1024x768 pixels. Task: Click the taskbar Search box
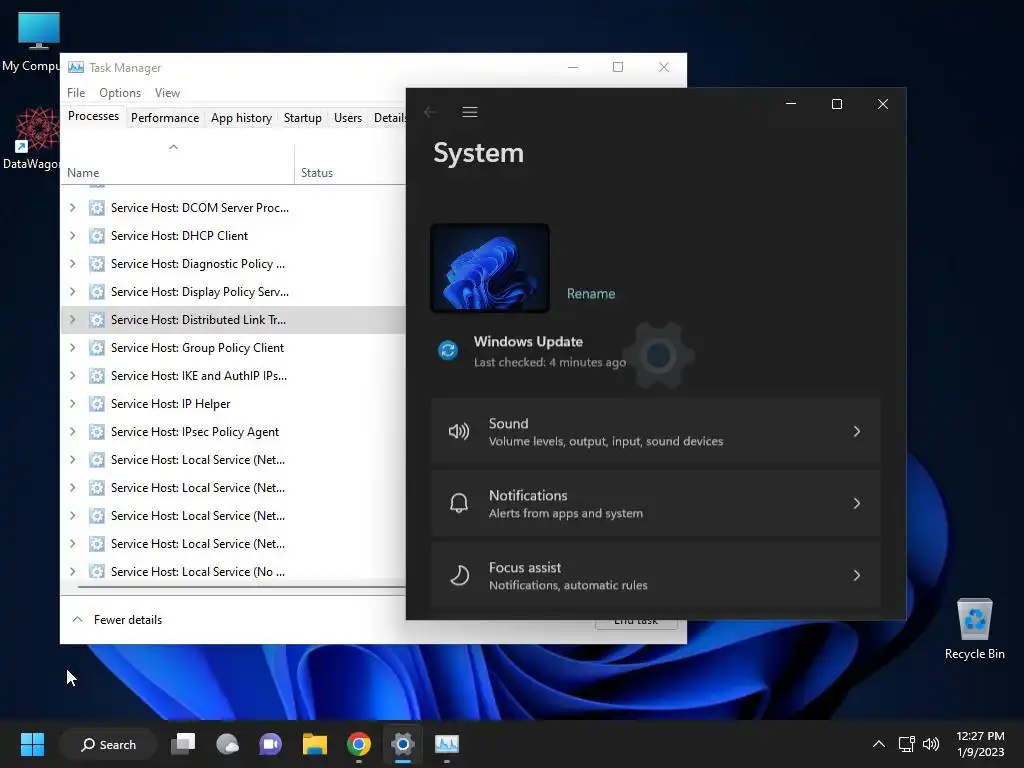point(108,744)
